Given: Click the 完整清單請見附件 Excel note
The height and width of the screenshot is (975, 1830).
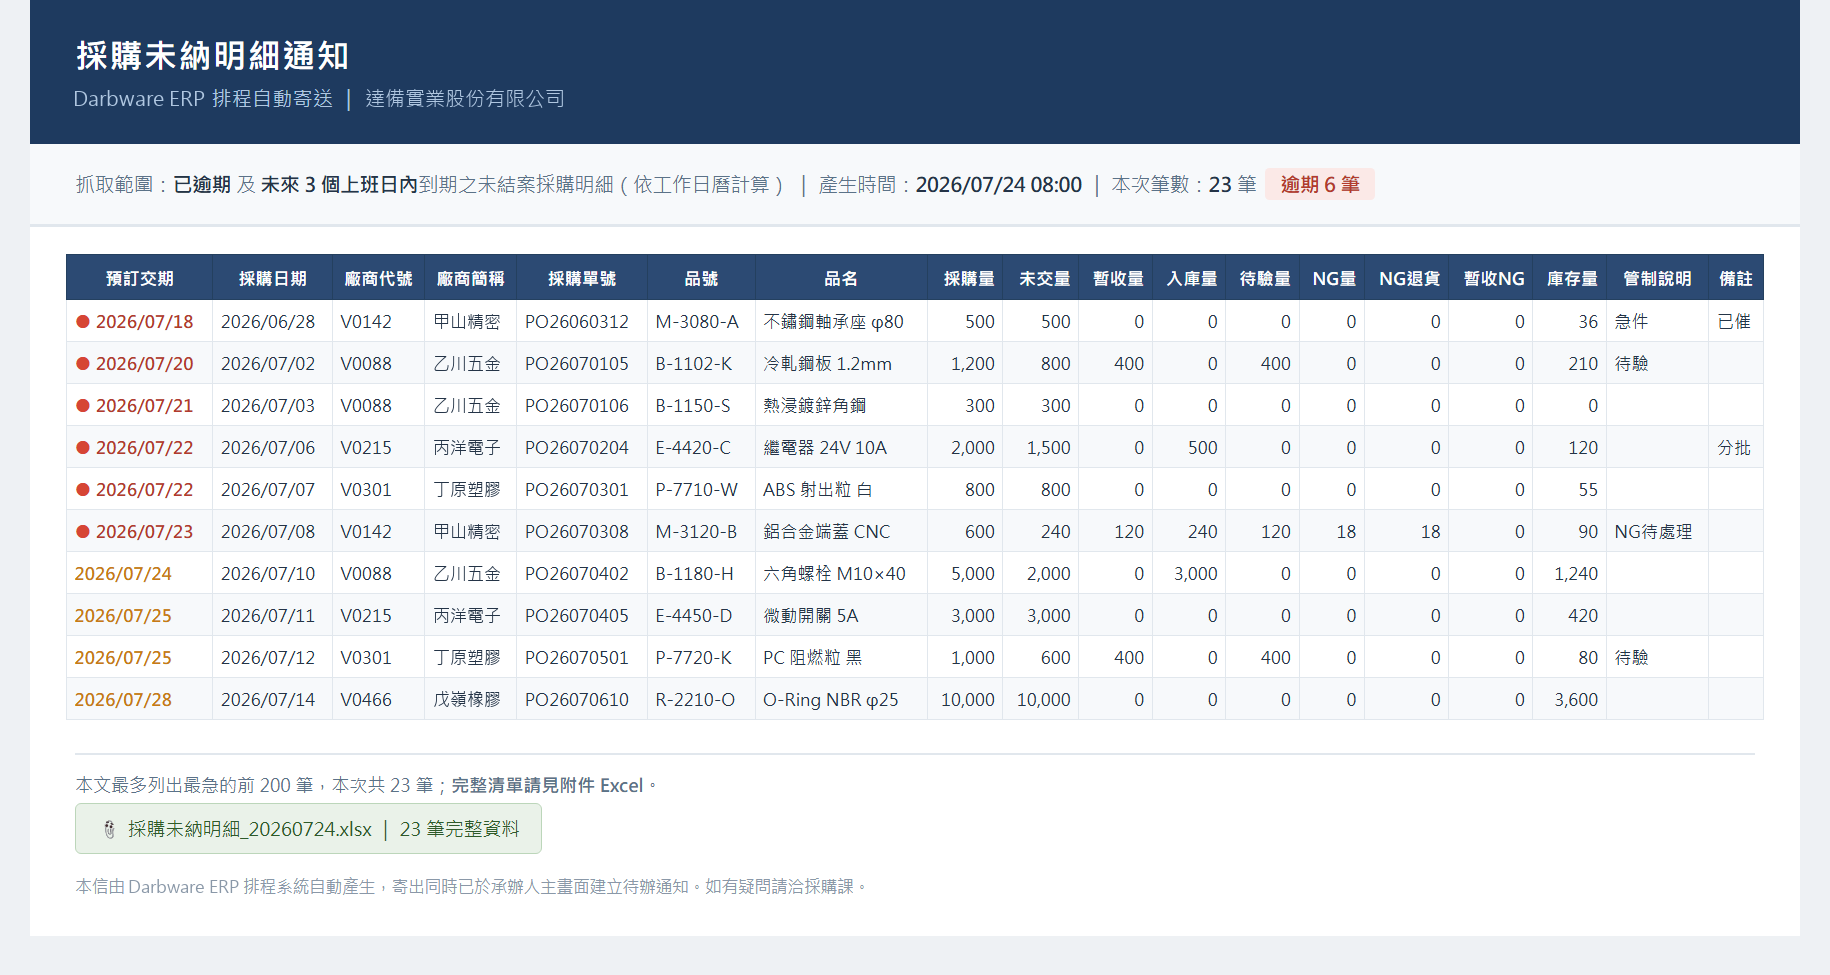Looking at the screenshot, I should tap(547, 786).
